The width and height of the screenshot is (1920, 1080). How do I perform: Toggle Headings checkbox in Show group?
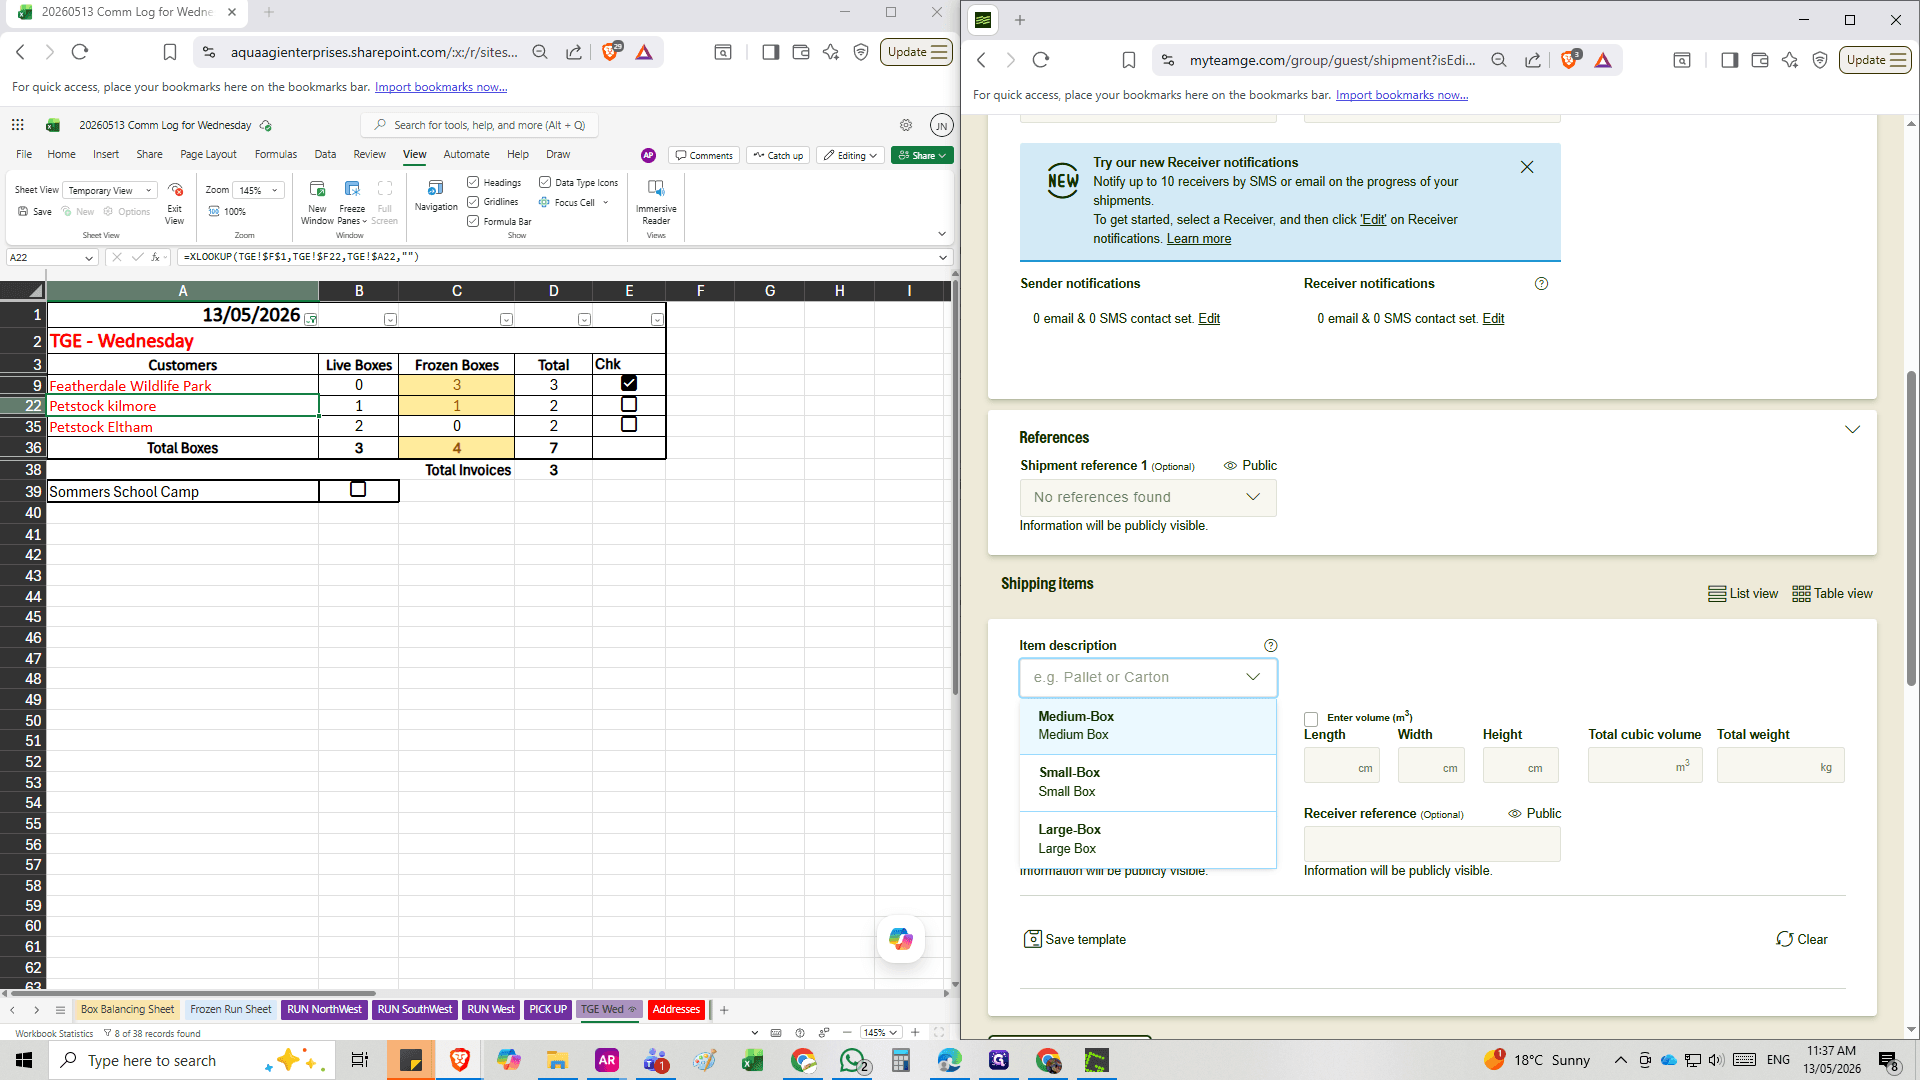[473, 182]
